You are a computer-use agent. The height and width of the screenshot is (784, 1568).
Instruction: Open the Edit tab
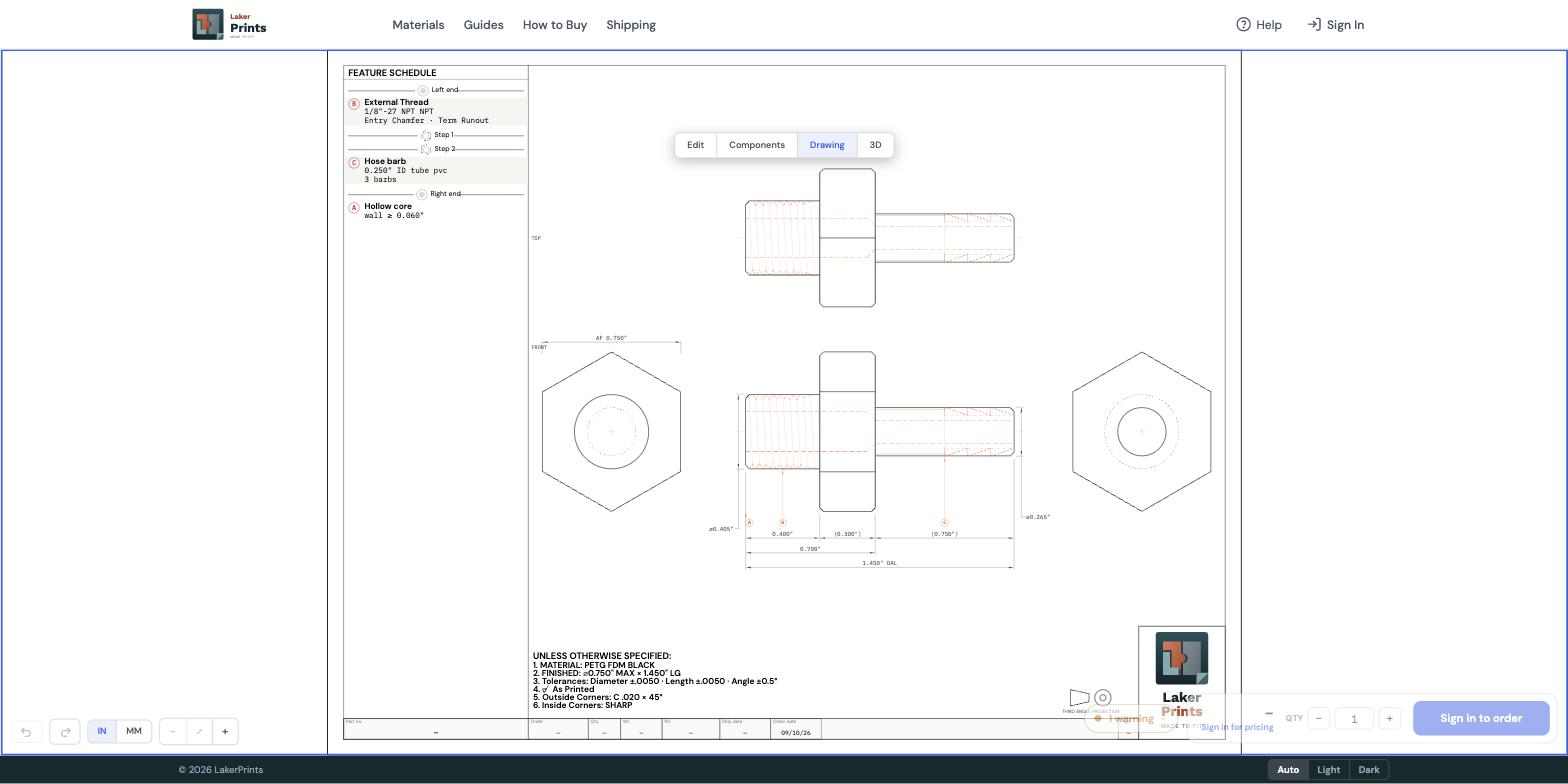point(696,145)
